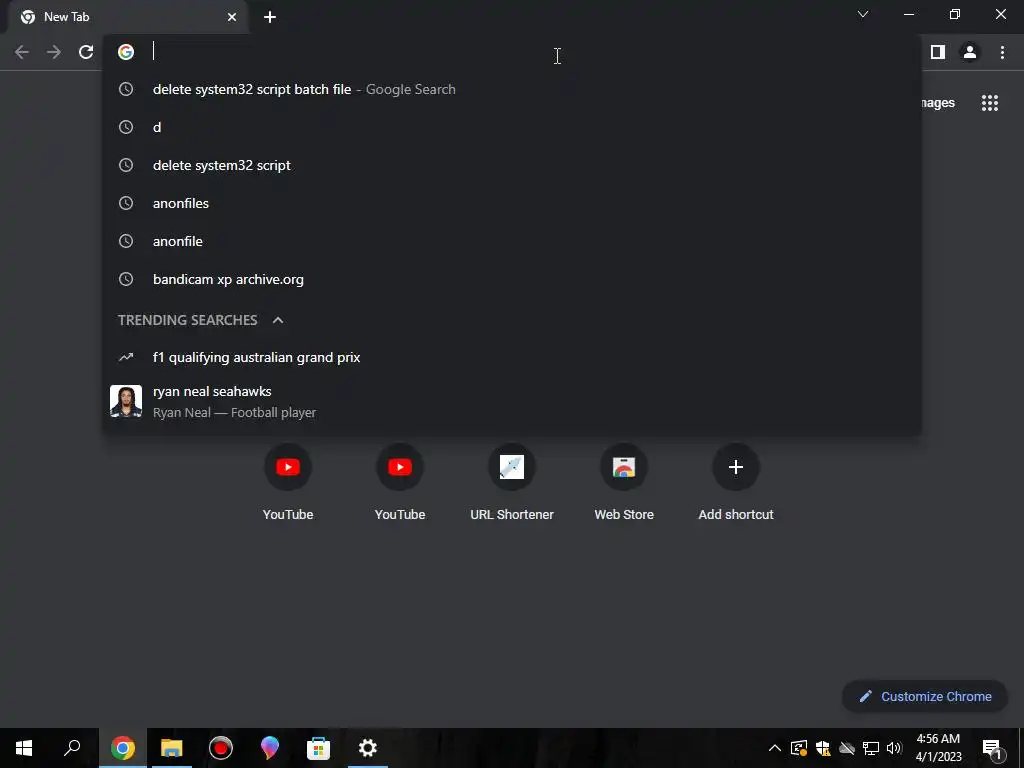Select trending search 'f1 qualifying australian grand prix'

[x=512, y=357]
